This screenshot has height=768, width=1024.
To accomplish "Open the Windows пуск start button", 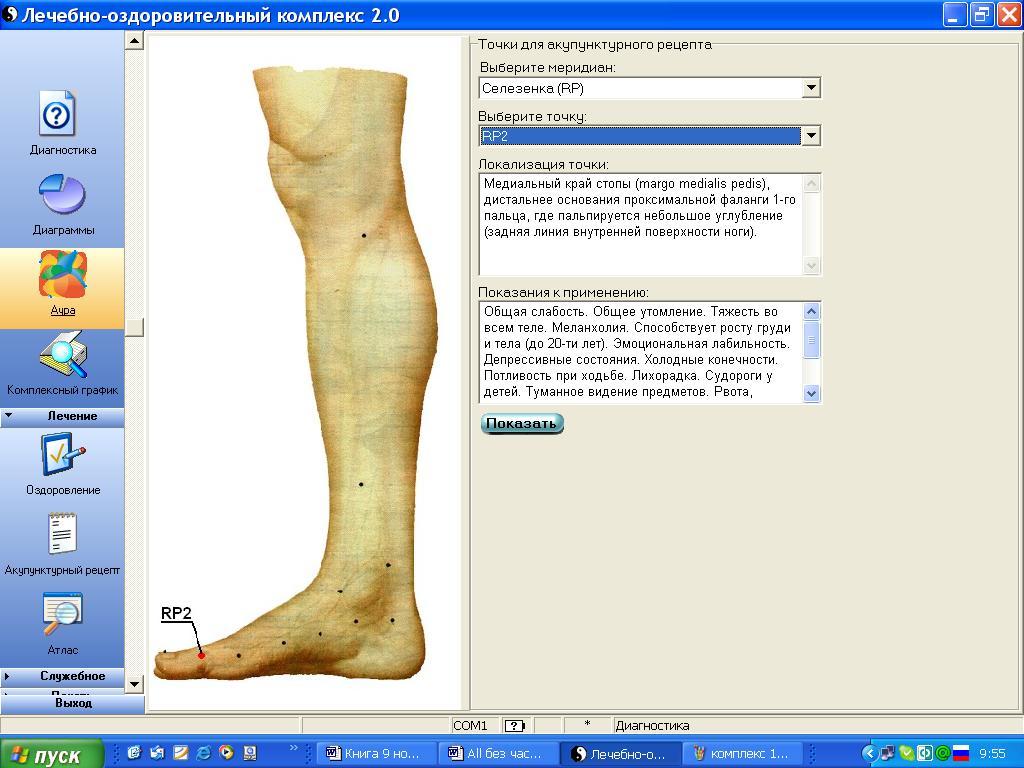I will point(52,754).
